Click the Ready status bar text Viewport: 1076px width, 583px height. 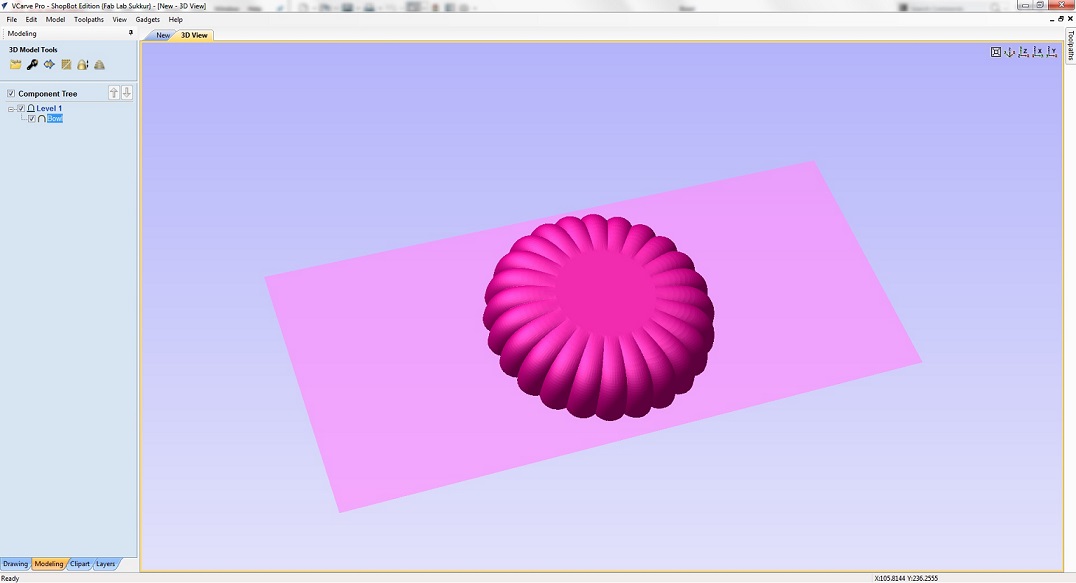pos(10,578)
